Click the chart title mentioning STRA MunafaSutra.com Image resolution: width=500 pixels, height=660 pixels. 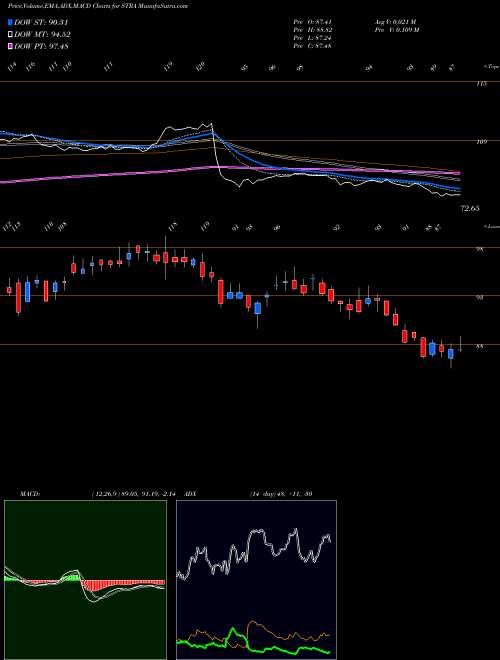pos(98,6)
